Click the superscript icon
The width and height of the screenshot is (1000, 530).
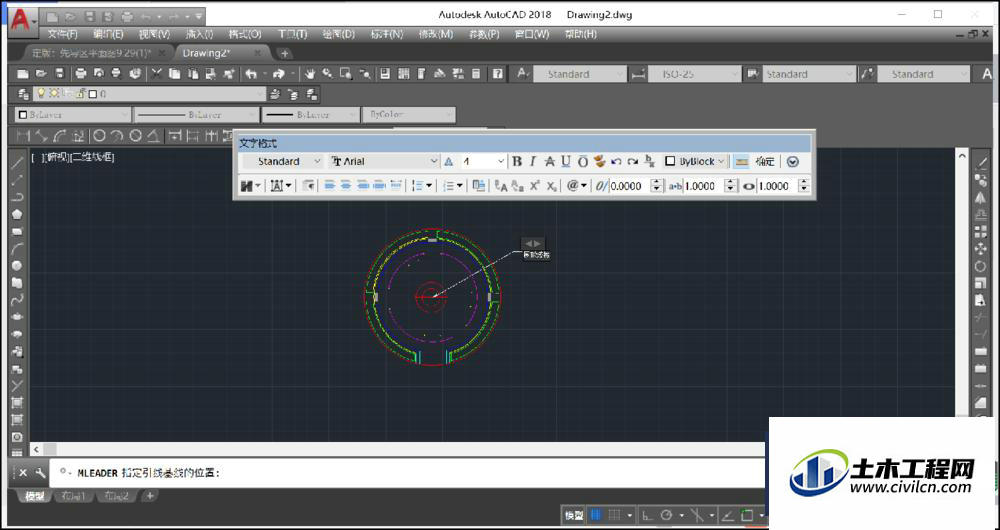(x=534, y=186)
